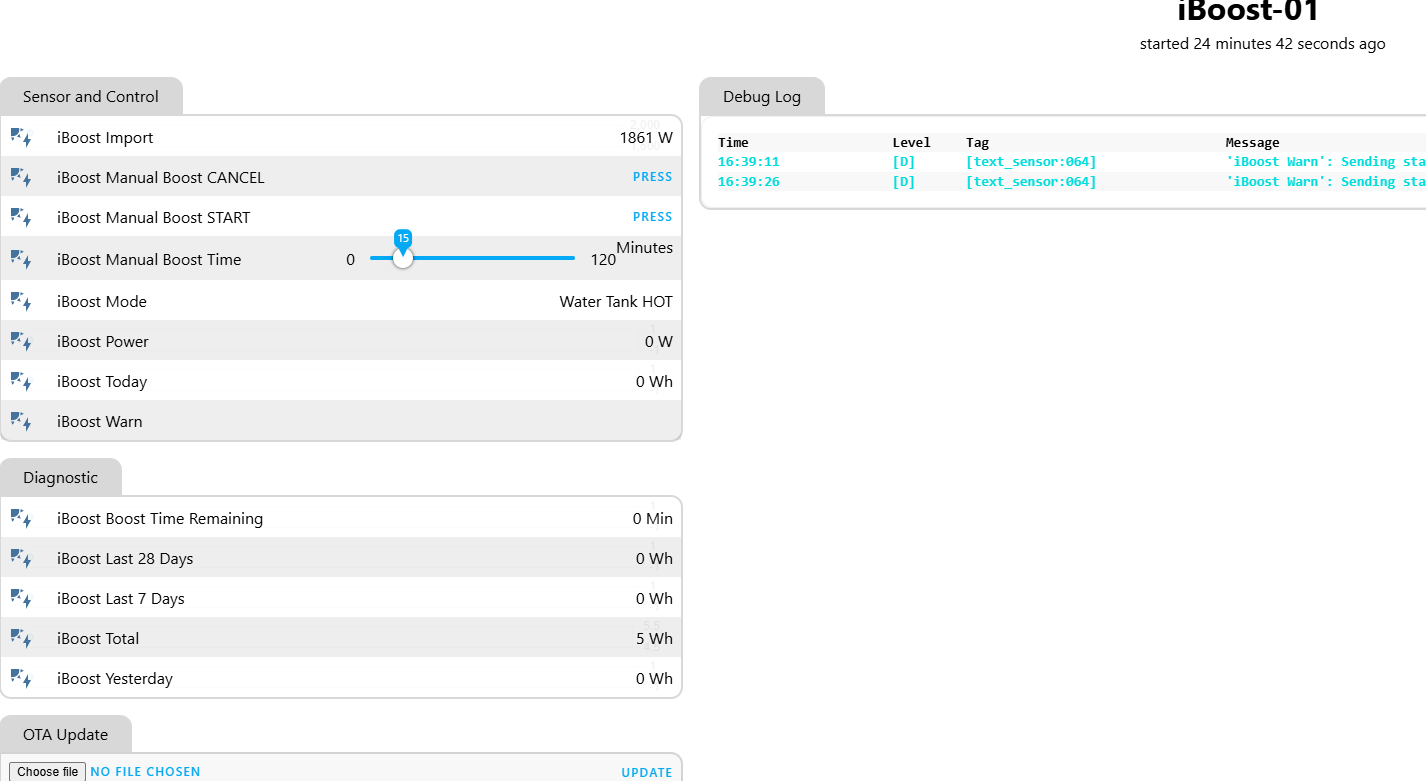
Task: Click the iBoost Last 28 Days value
Action: tap(654, 559)
